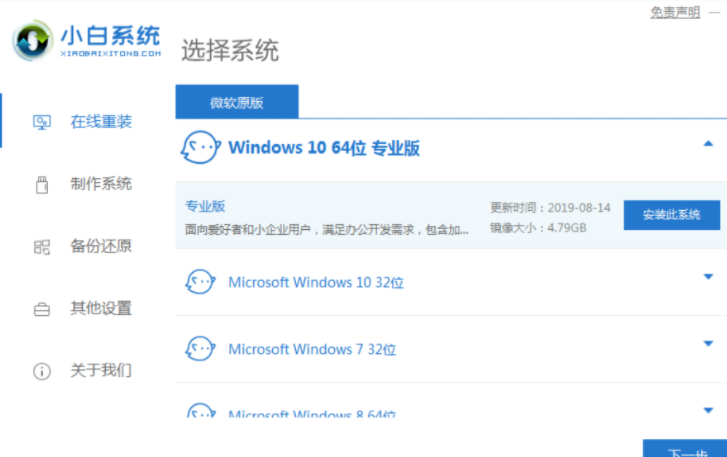727x457 pixels.
Task: Open the 免责声明 link
Action: coord(675,13)
